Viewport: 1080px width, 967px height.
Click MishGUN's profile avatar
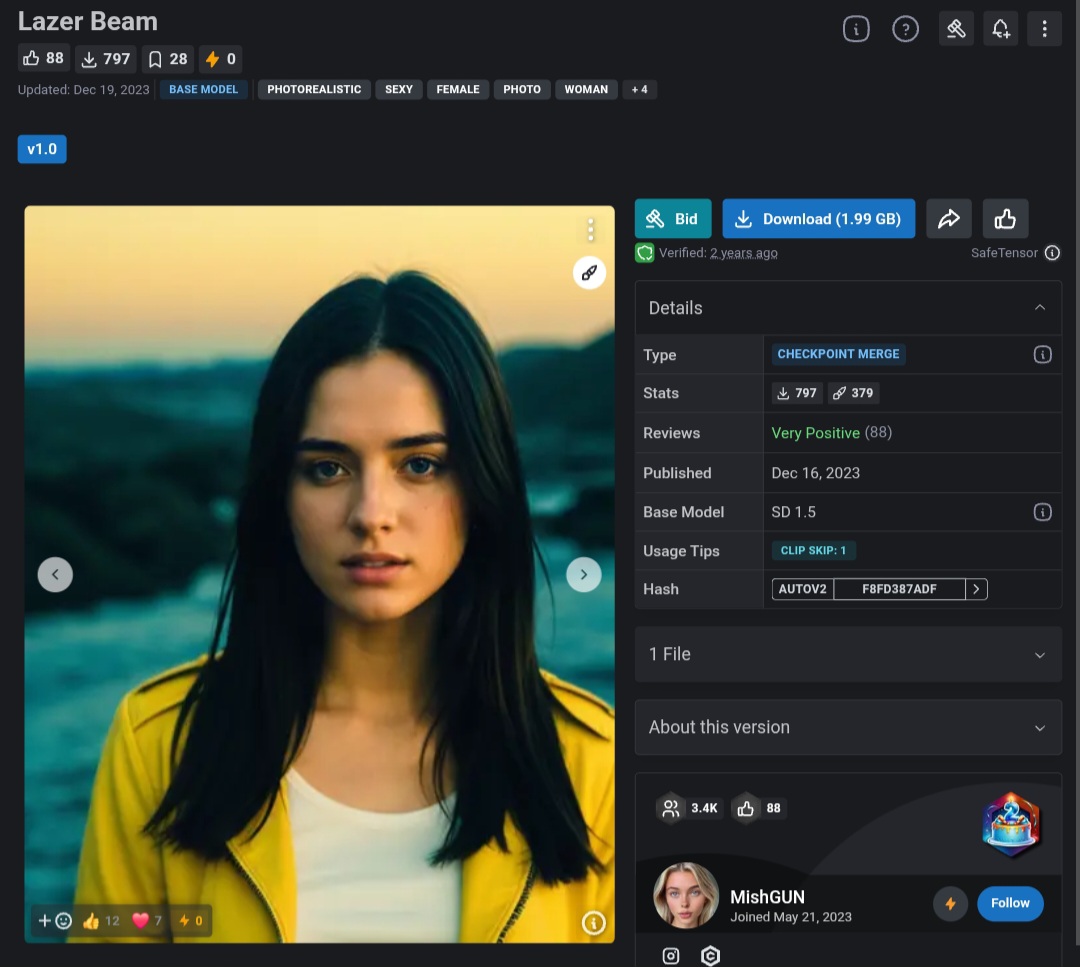pyautogui.click(x=686, y=895)
